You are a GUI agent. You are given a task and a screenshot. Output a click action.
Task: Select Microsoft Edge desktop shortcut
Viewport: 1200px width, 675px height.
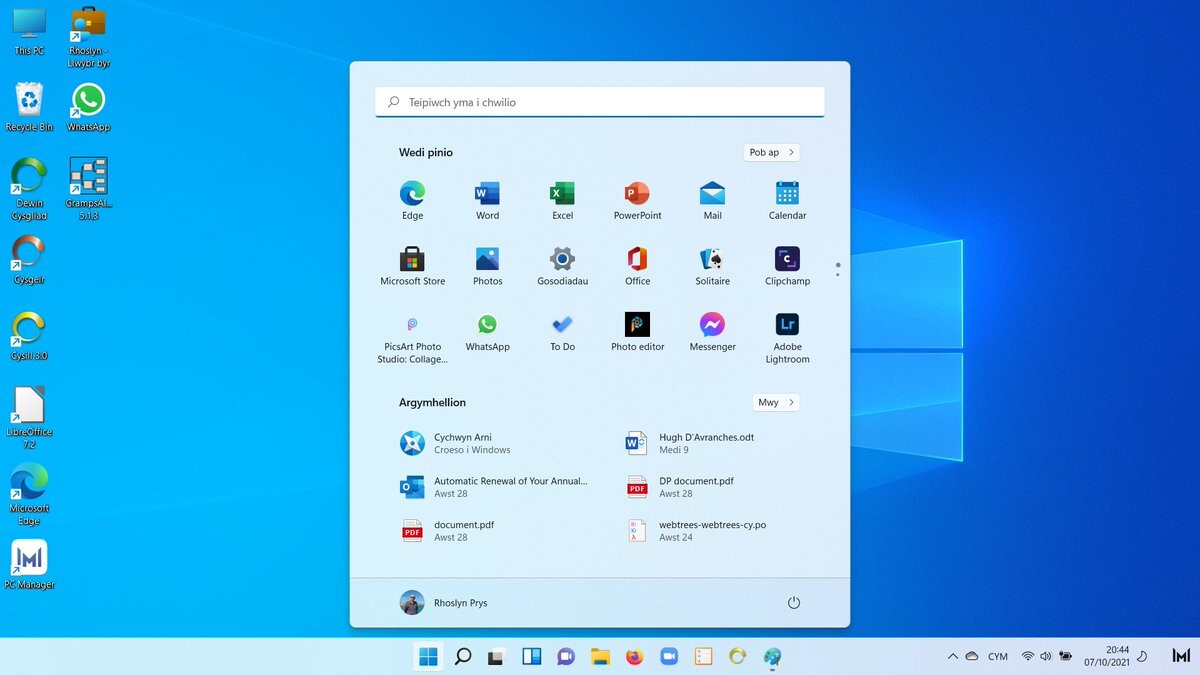pyautogui.click(x=30, y=494)
